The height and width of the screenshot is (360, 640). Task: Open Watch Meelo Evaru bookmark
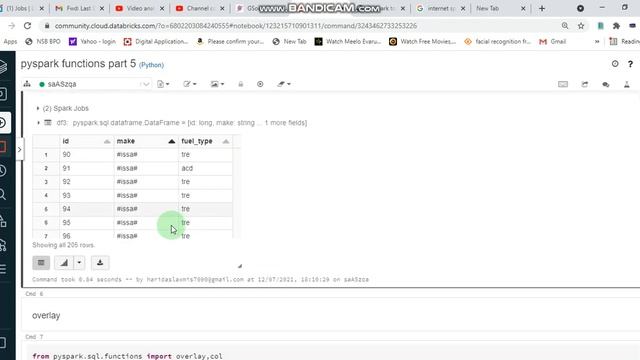(347, 42)
